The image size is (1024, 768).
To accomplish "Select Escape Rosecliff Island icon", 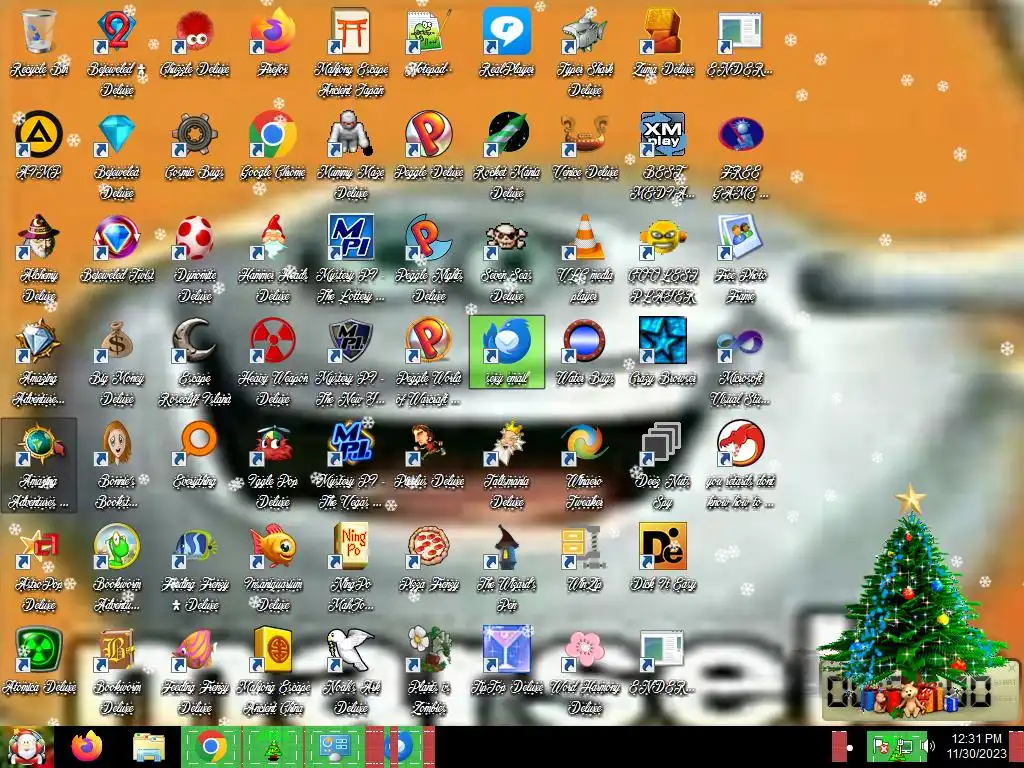I will tap(195, 362).
